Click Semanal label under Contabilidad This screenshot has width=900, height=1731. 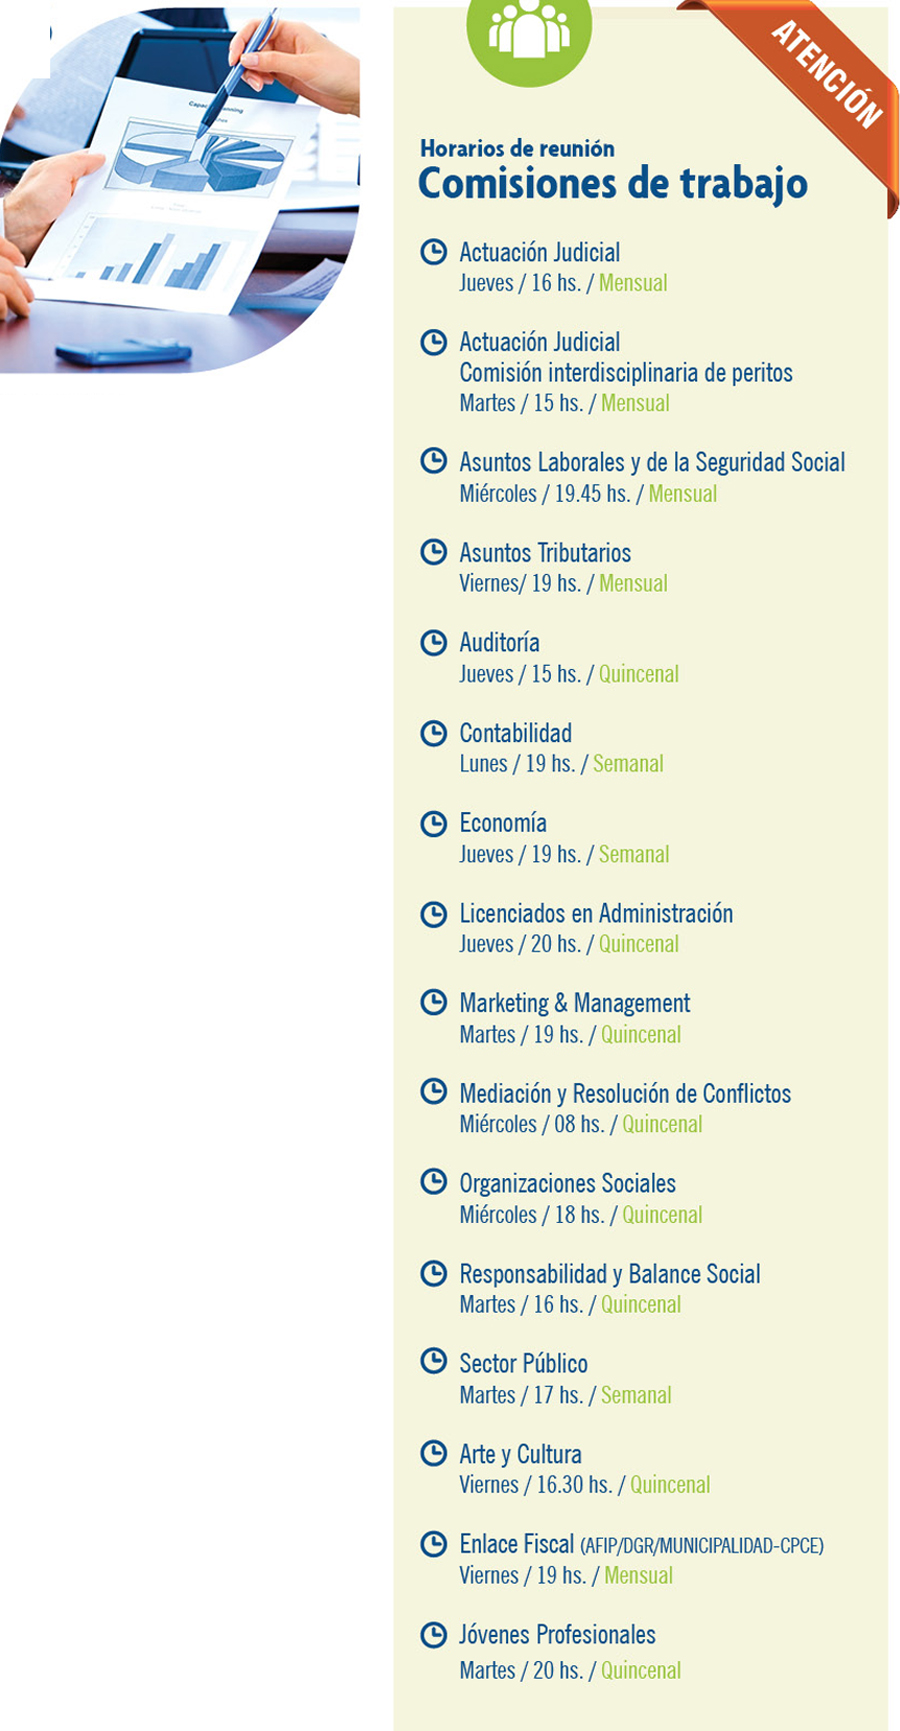[x=628, y=764]
